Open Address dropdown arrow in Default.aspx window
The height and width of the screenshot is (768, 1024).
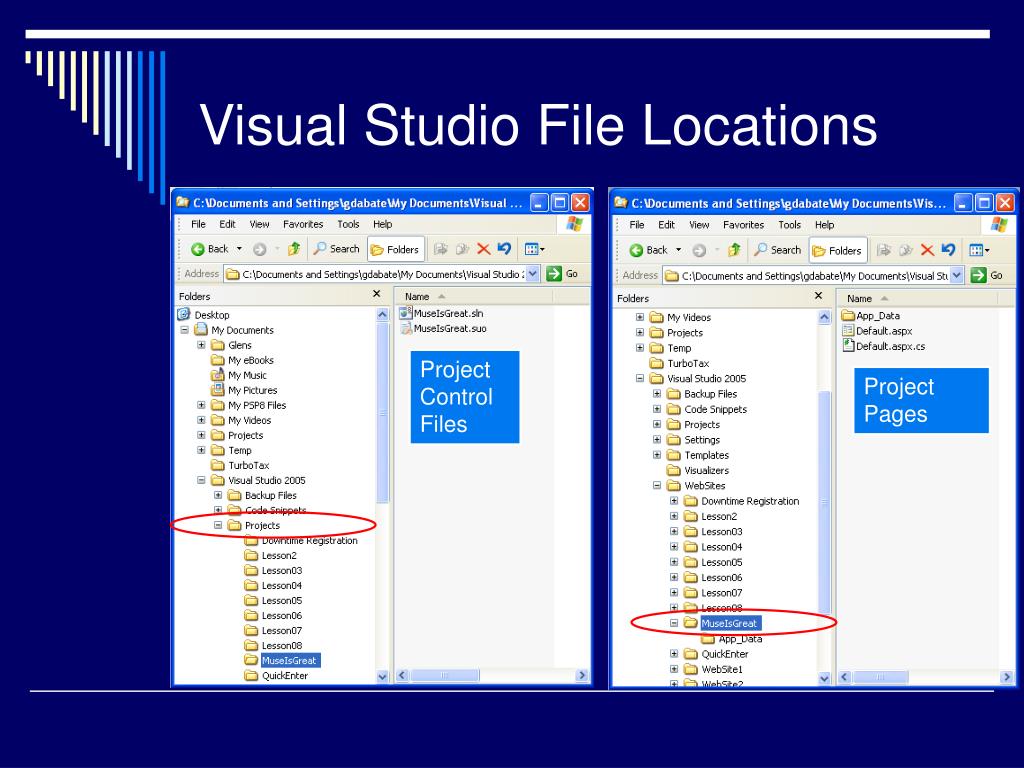[957, 276]
